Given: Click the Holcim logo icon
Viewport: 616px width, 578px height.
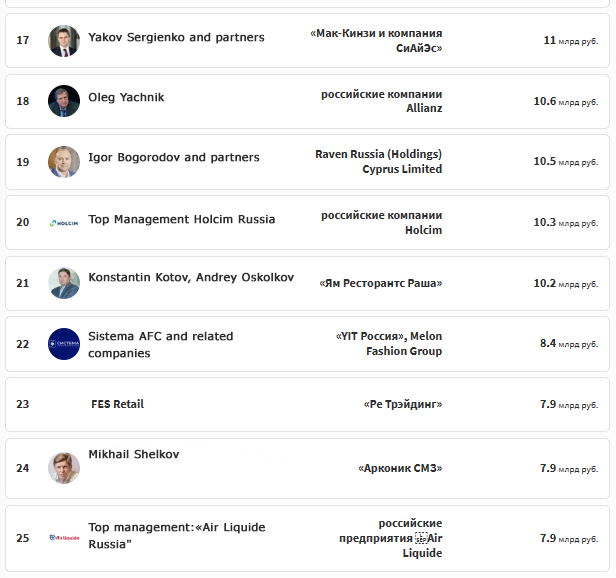Looking at the screenshot, I should [x=64, y=223].
